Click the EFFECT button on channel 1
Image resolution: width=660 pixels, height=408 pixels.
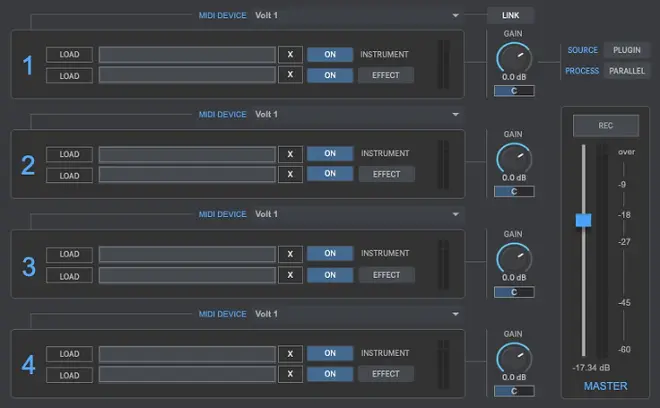click(386, 75)
